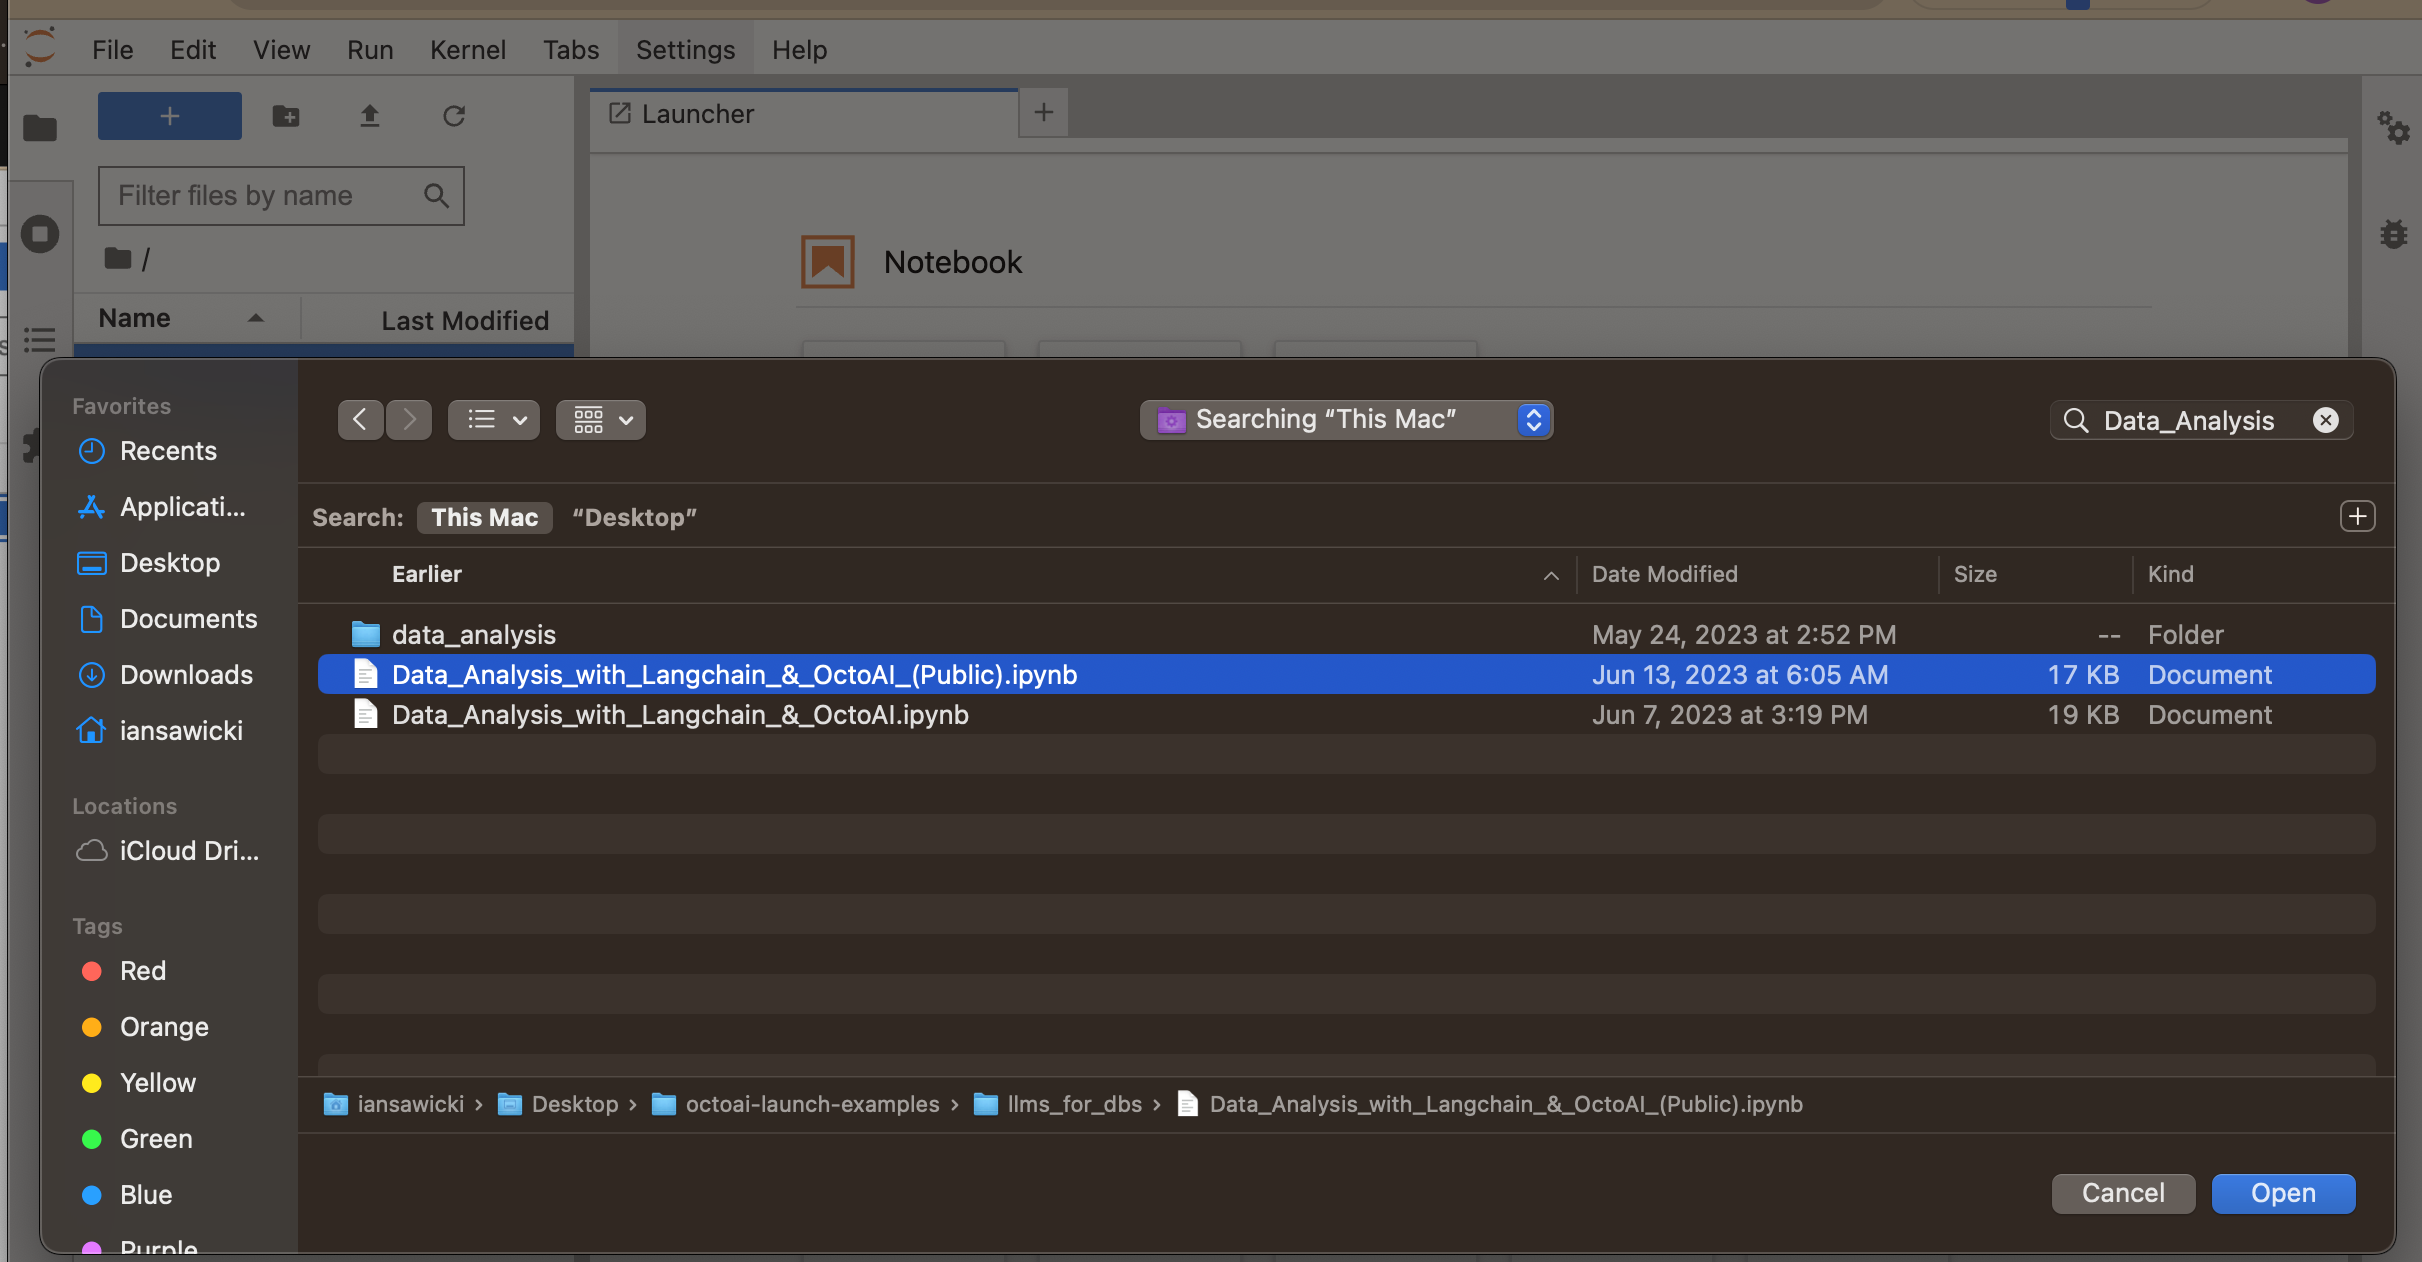Open the Searching "This Mac" location popup
The height and width of the screenshot is (1262, 2422).
point(1346,420)
